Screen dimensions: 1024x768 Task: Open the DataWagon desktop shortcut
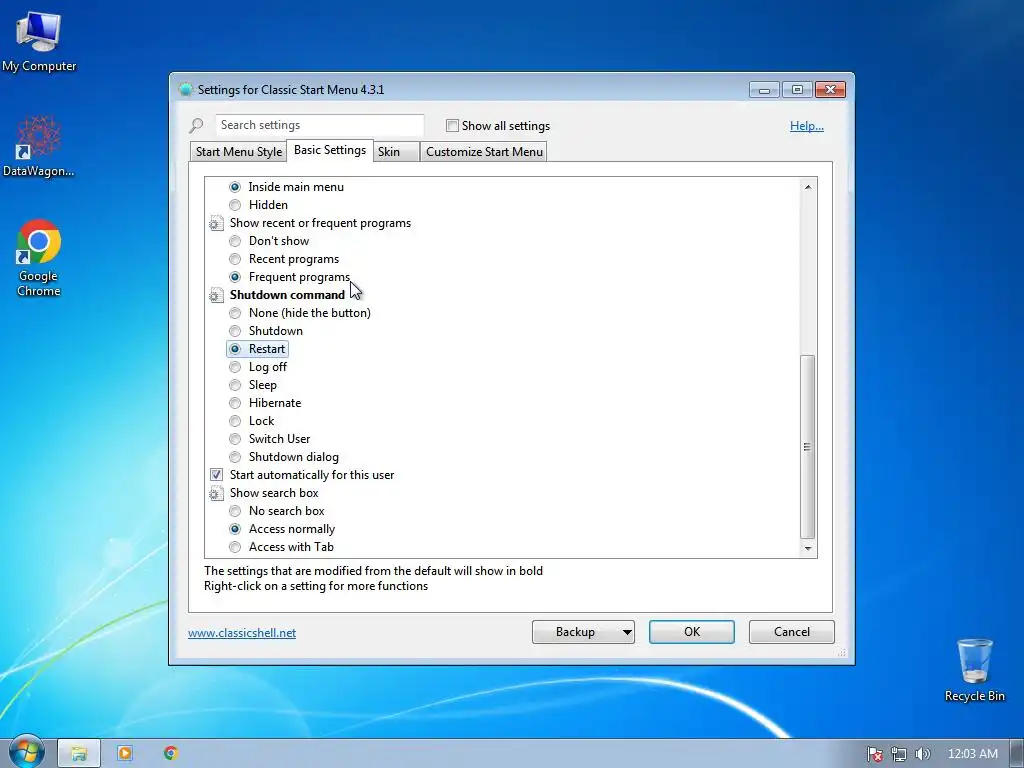pos(39,146)
